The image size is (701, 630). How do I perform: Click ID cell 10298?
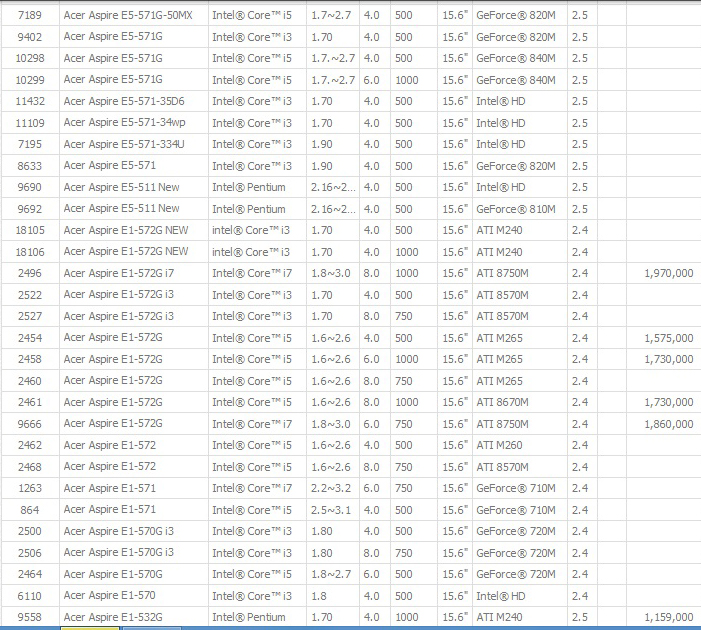[30, 58]
